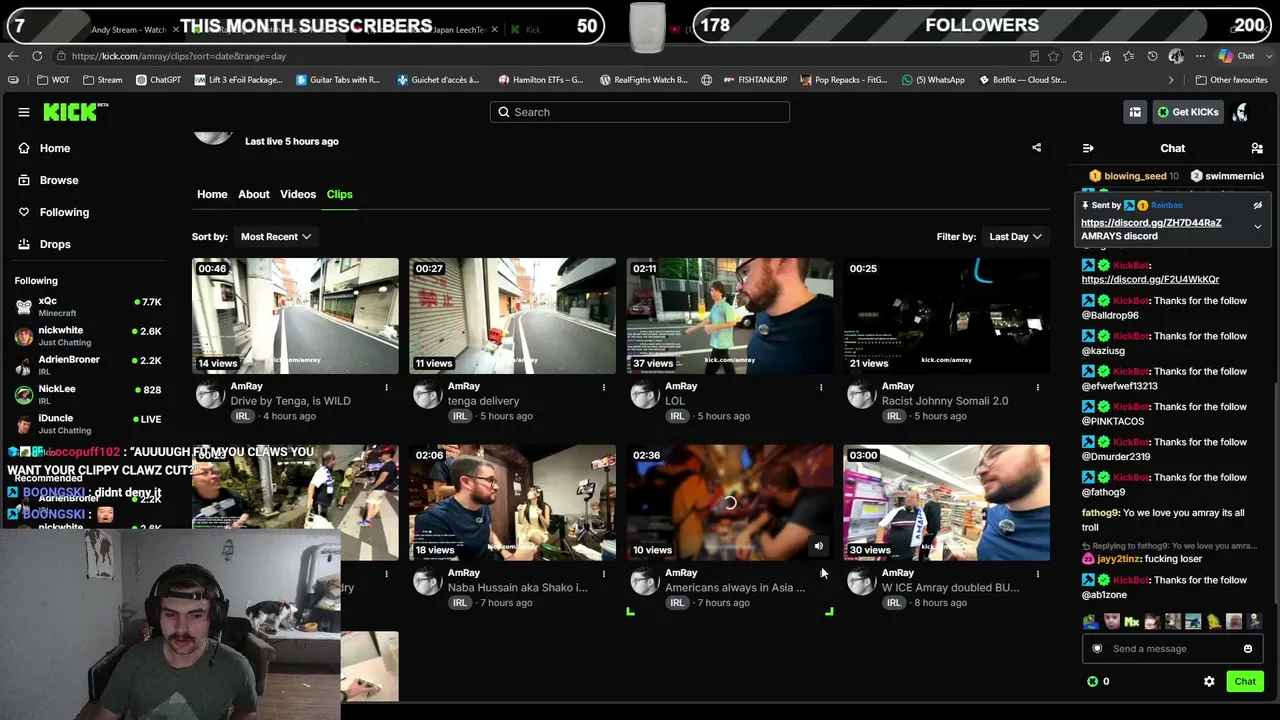This screenshot has width=1280, height=720.
Task: Open options for 'Drive by Tenga' clip
Action: (386, 387)
